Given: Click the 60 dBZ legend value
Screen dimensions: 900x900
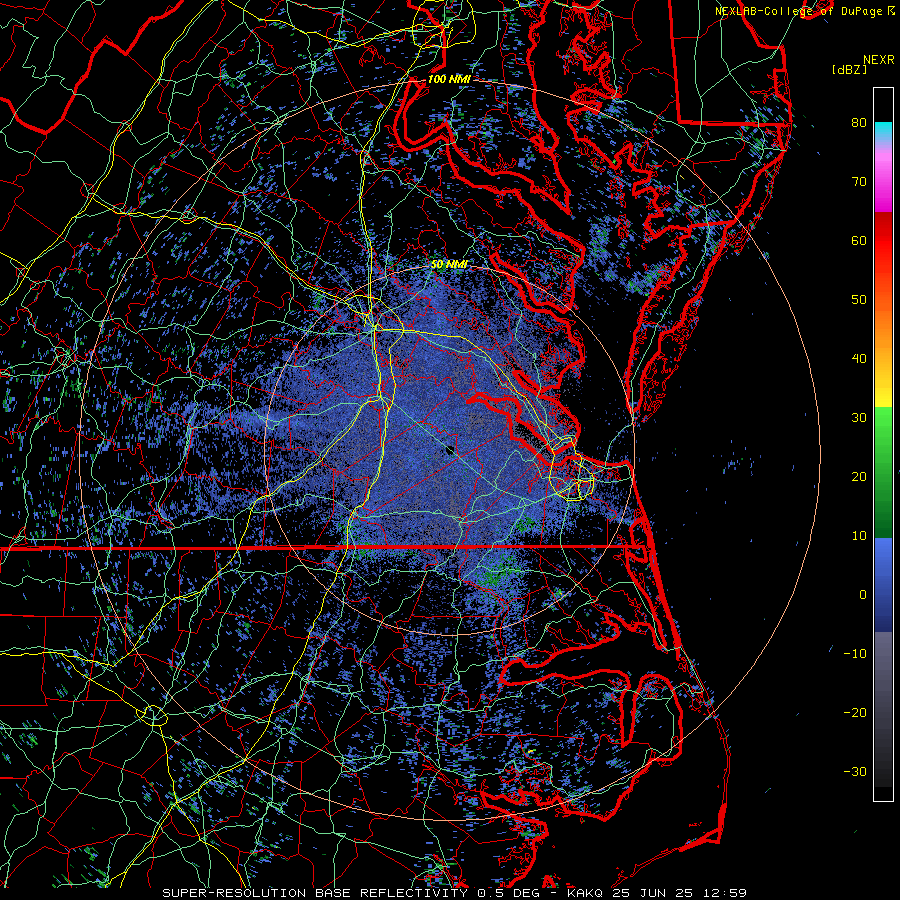Looking at the screenshot, I should coord(859,240).
